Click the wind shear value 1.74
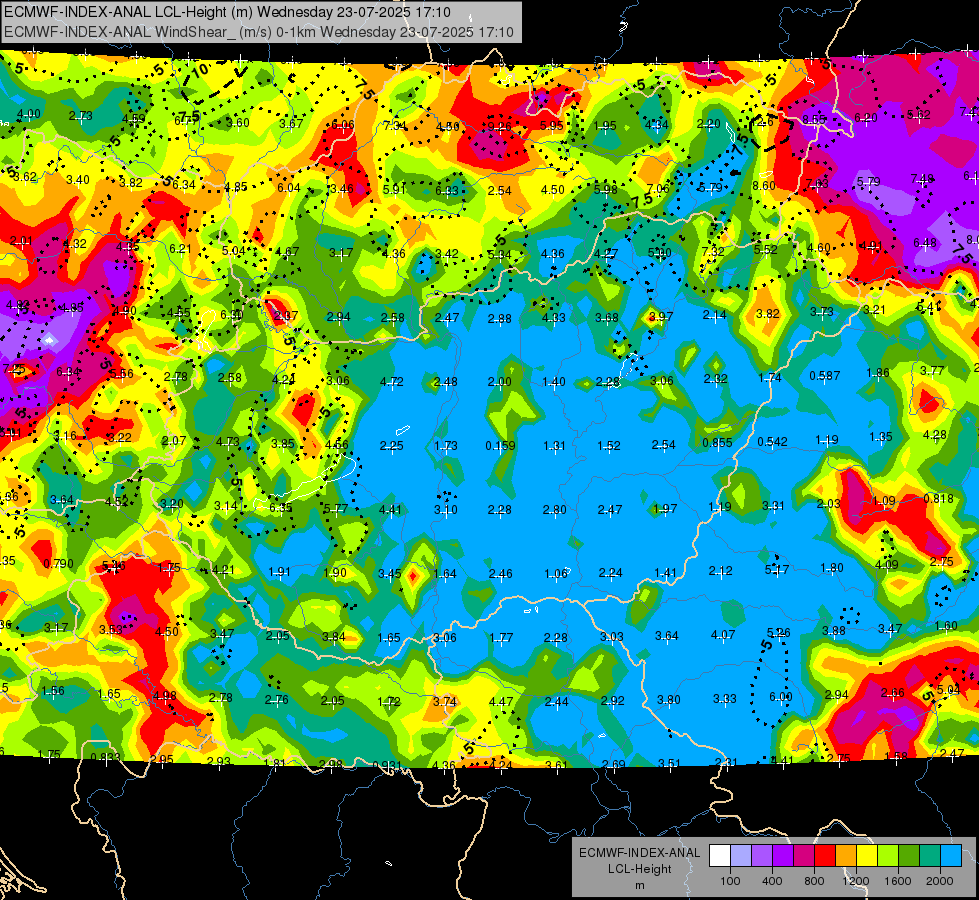The image size is (979, 900). [x=770, y=377]
